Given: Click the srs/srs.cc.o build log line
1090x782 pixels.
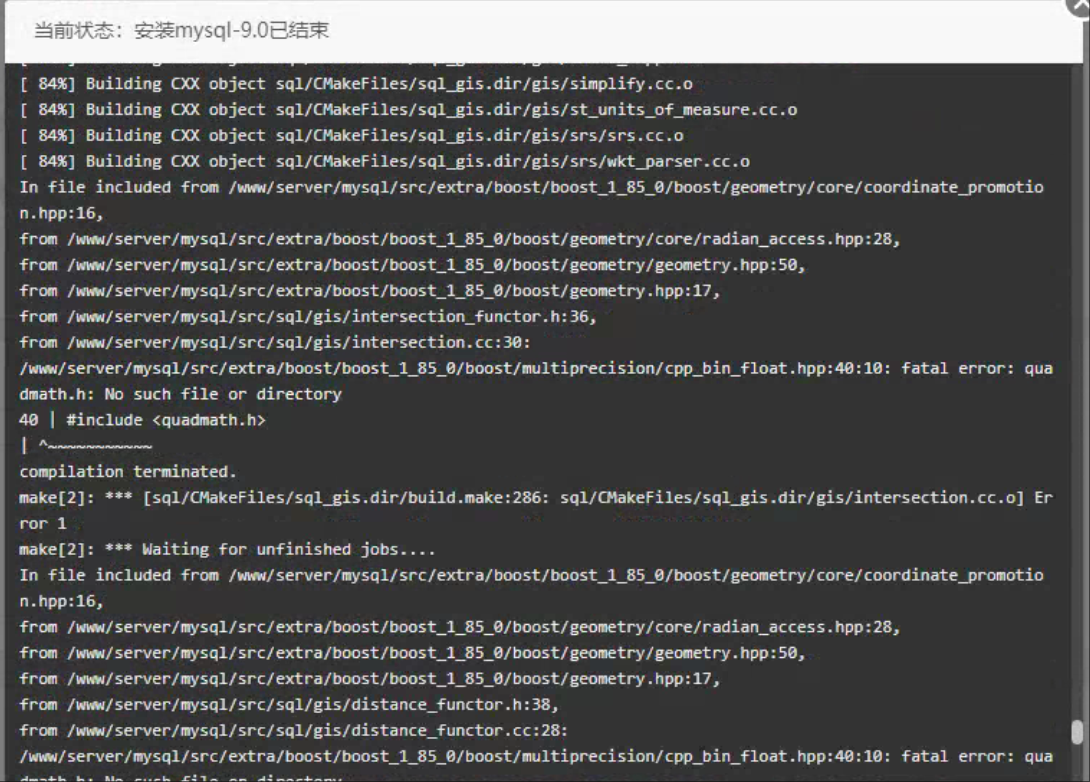Looking at the screenshot, I should tap(352, 136).
